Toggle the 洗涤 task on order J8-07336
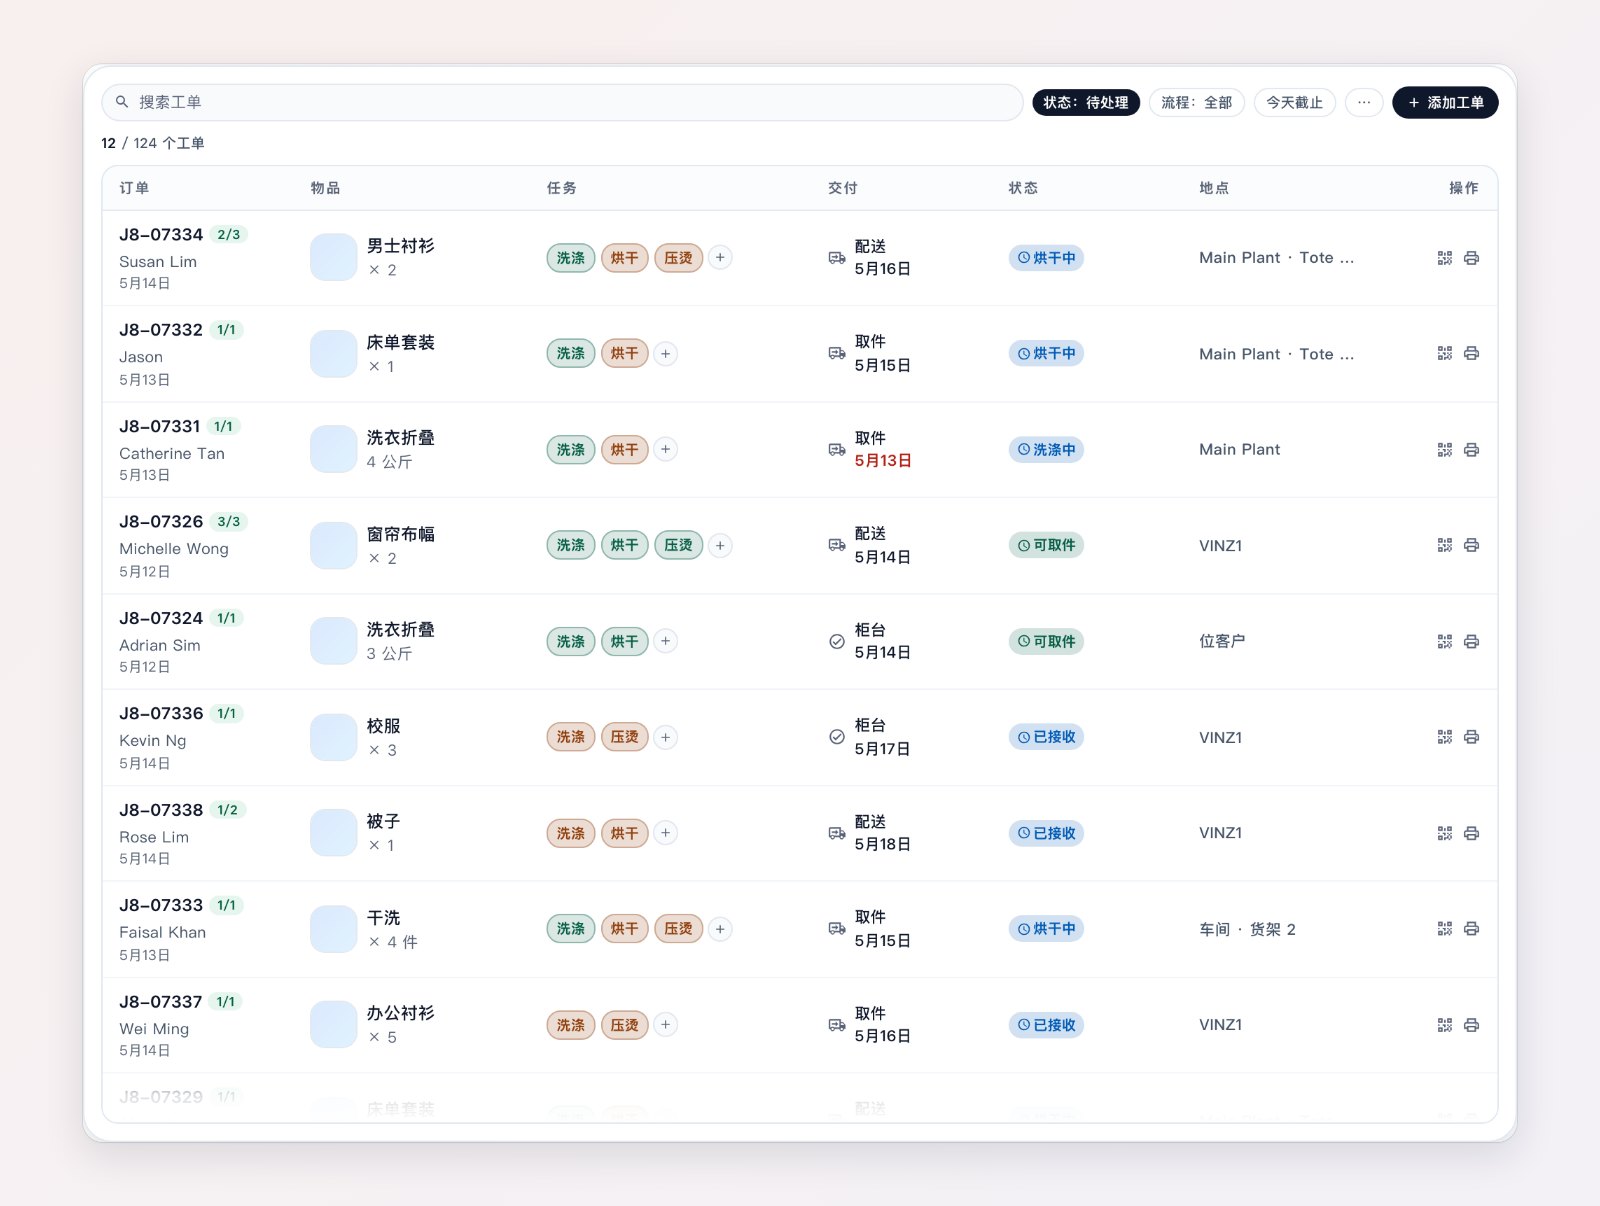 tap(571, 737)
